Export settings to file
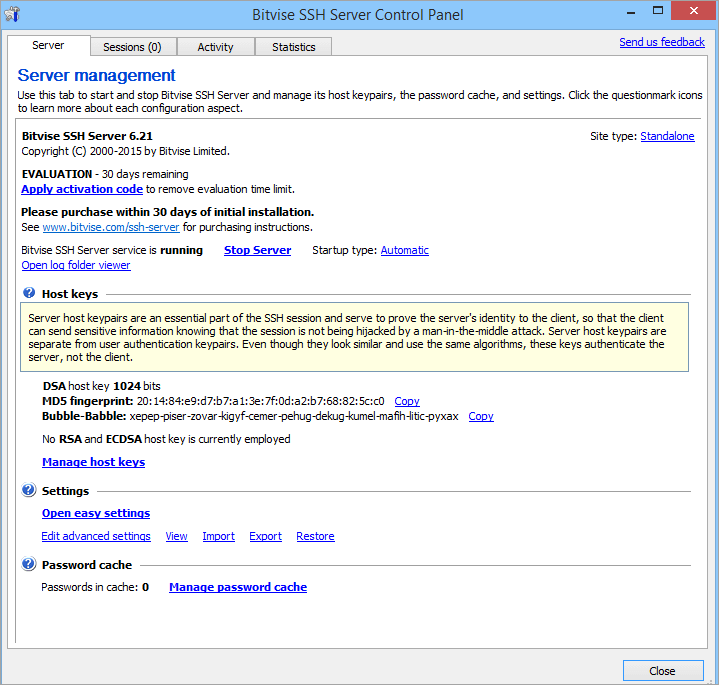Image resolution: width=719 pixels, height=685 pixels. pos(265,536)
